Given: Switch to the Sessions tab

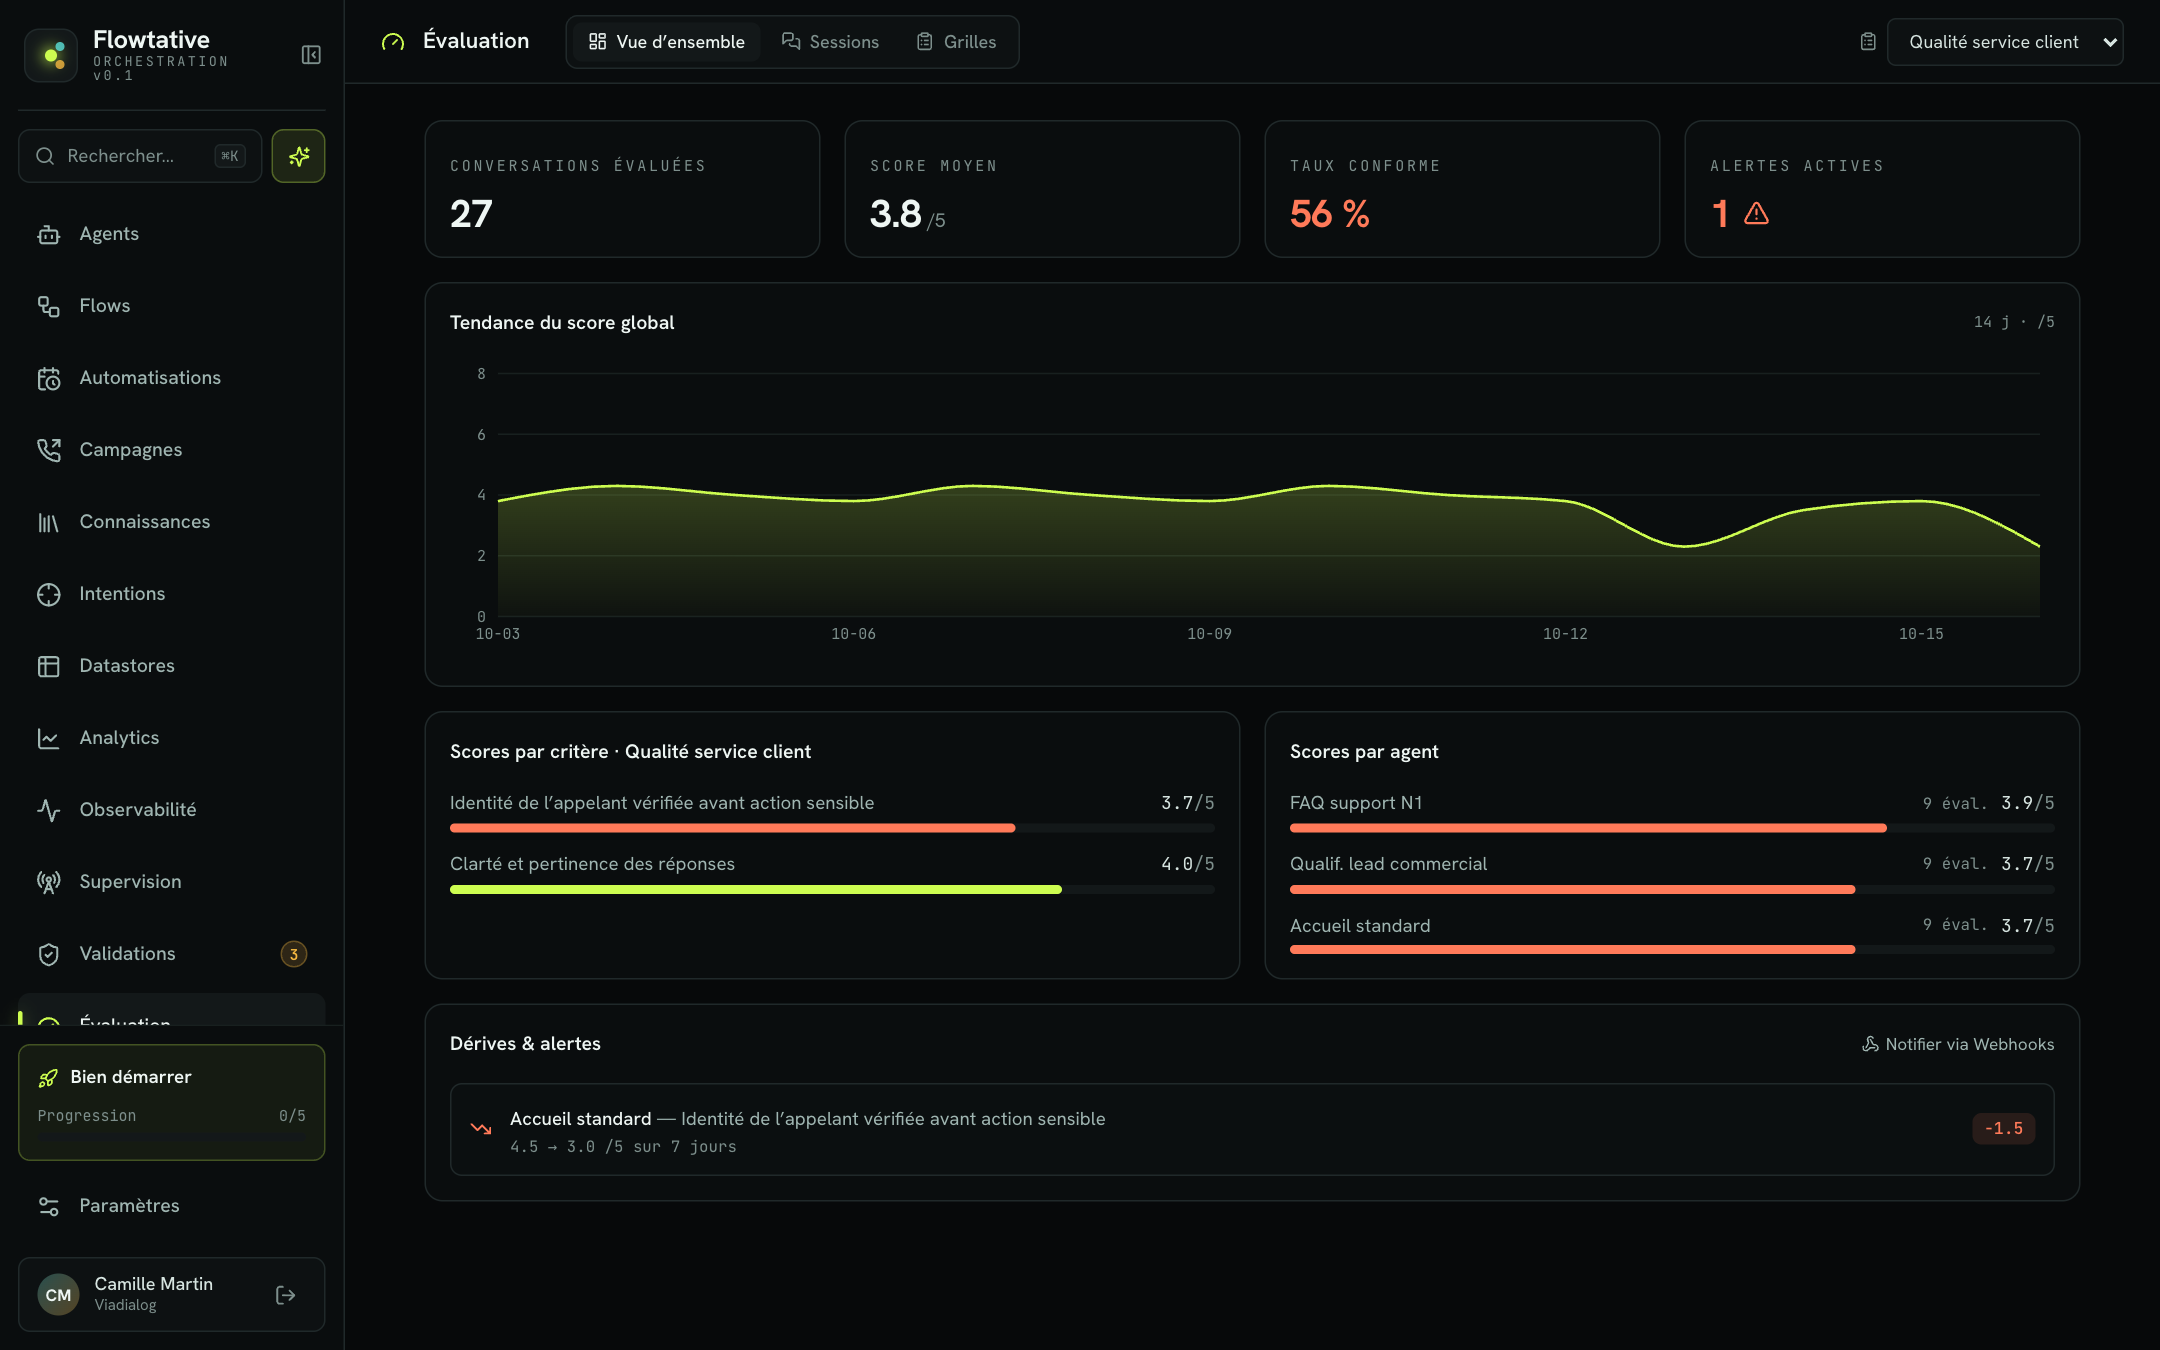Looking at the screenshot, I should coord(830,42).
